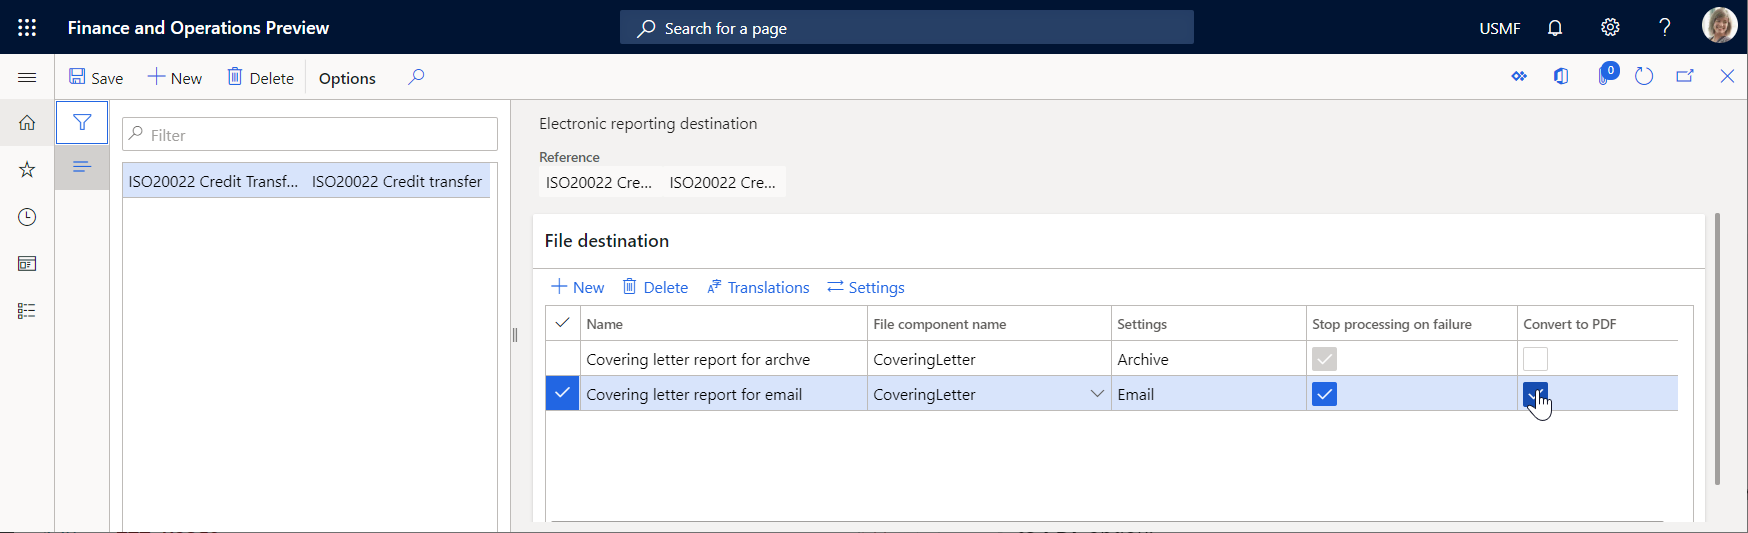
Task: Click the Save button
Action: [x=96, y=78]
